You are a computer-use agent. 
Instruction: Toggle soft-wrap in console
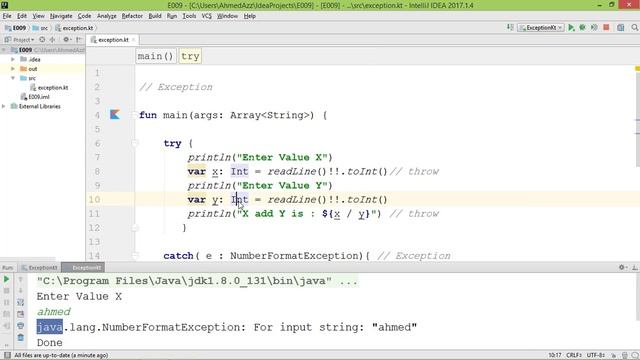tap(20, 302)
